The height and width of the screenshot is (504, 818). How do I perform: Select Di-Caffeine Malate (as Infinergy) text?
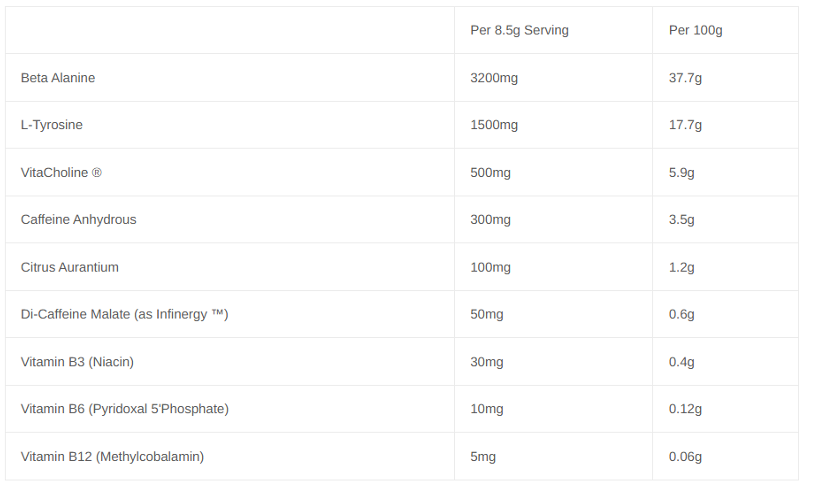(x=125, y=314)
